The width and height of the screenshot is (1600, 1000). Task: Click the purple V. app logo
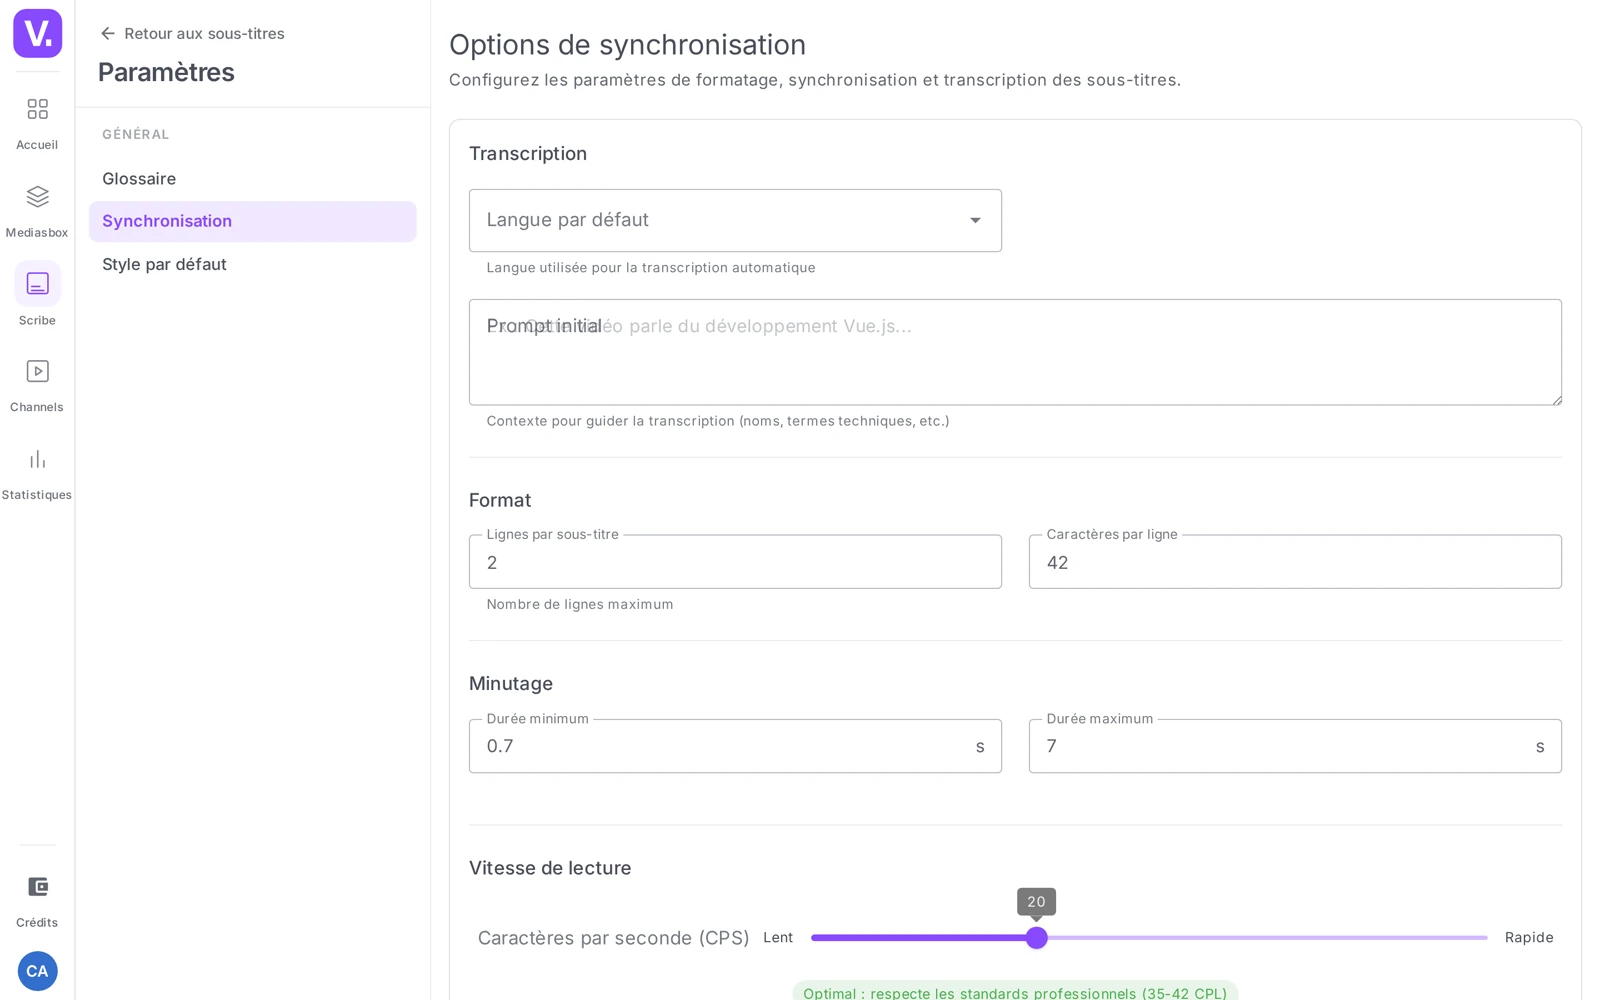click(37, 33)
